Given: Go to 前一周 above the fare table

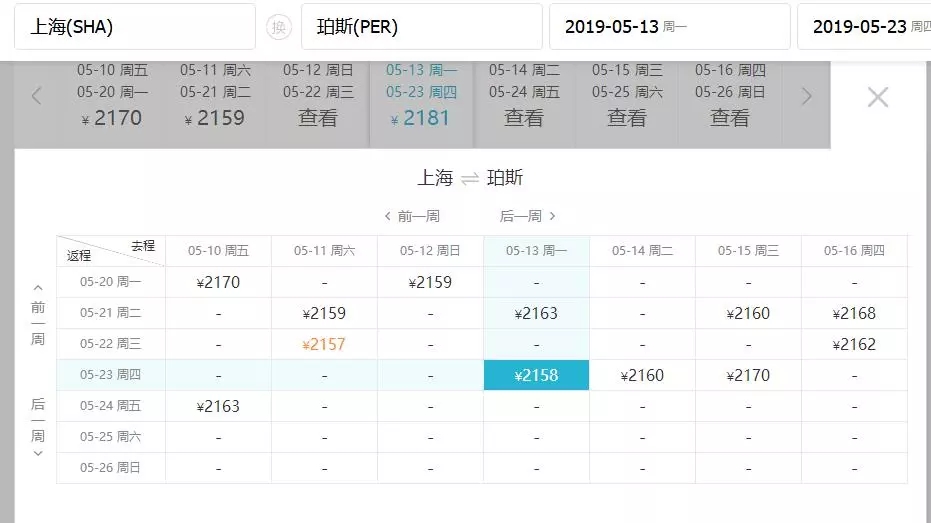Looking at the screenshot, I should pyautogui.click(x=412, y=216).
